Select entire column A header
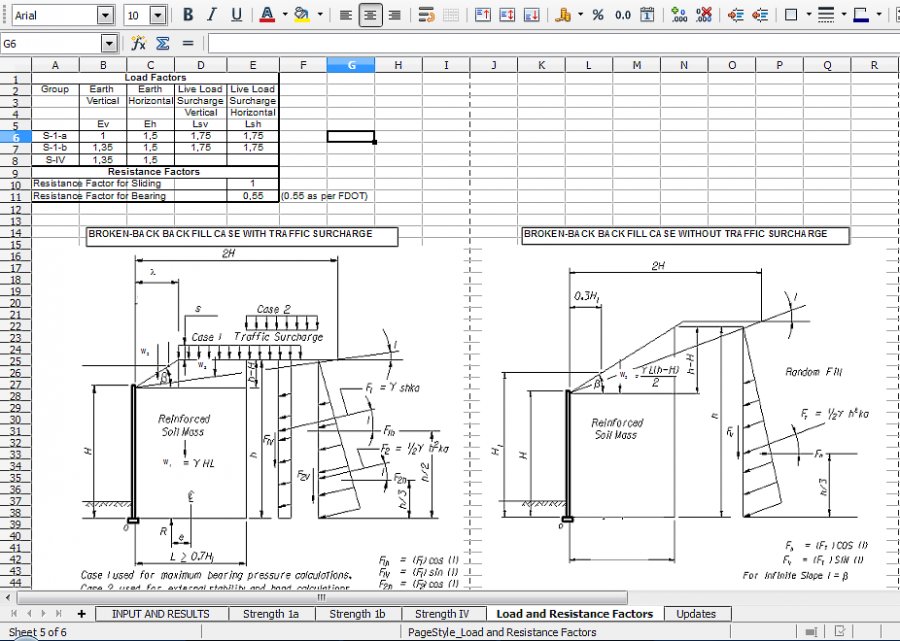This screenshot has width=900, height=641. click(x=55, y=65)
